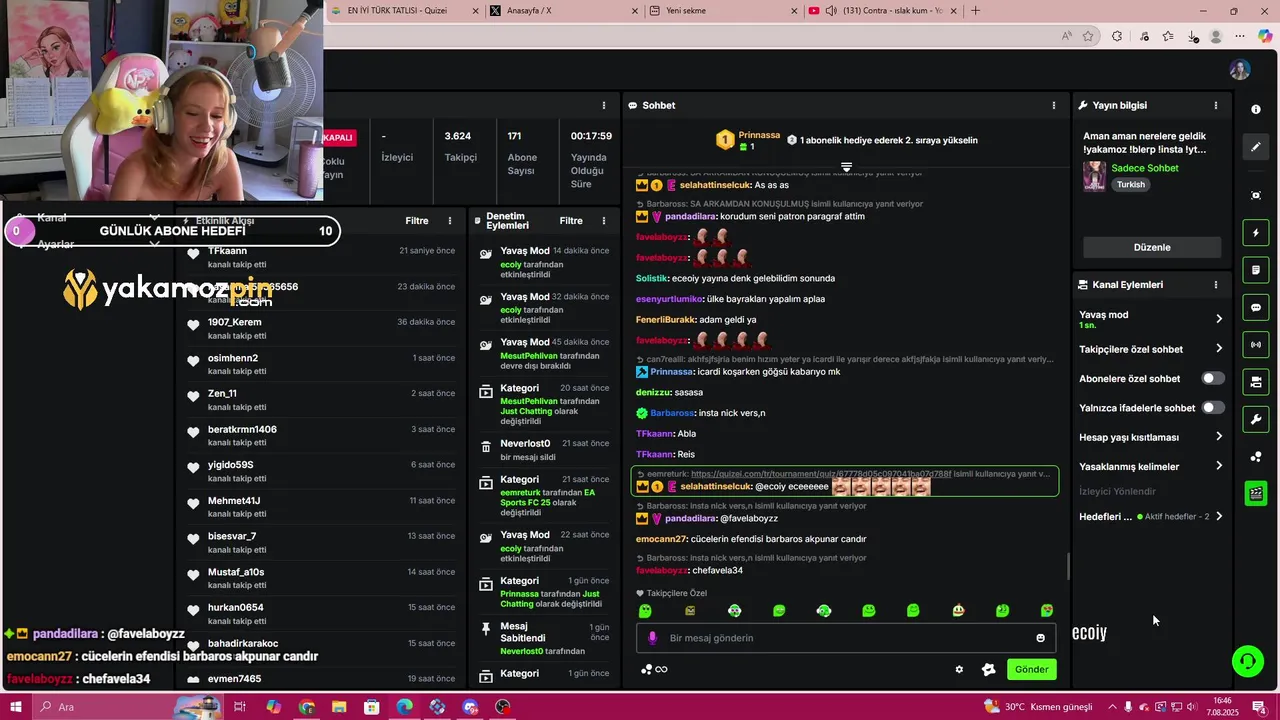1280x720 pixels.
Task: Click the broadcast signal icon in sidebar
Action: coord(1256,345)
